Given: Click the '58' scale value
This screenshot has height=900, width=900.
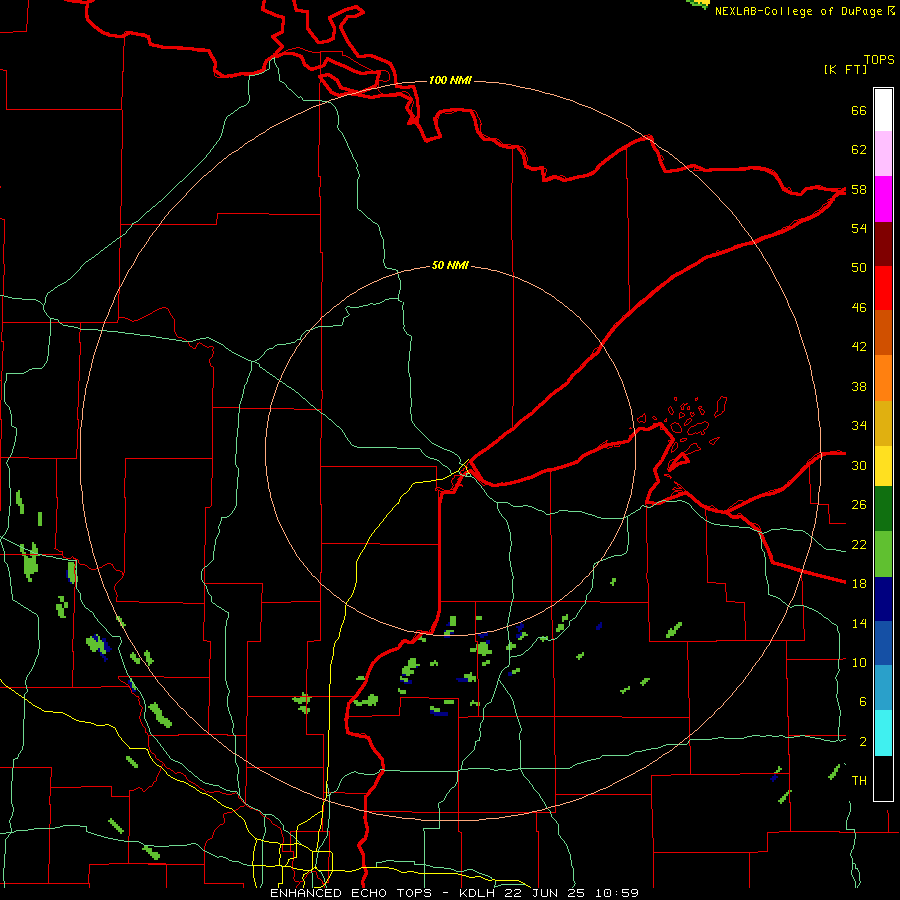Looking at the screenshot, I should point(859,189).
